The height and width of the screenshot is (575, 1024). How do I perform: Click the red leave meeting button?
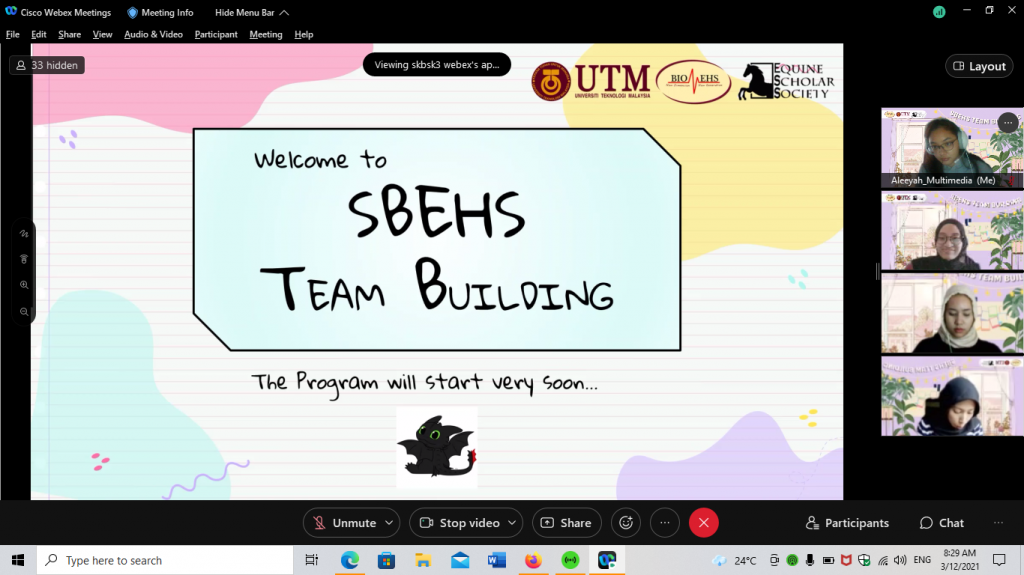coord(703,522)
